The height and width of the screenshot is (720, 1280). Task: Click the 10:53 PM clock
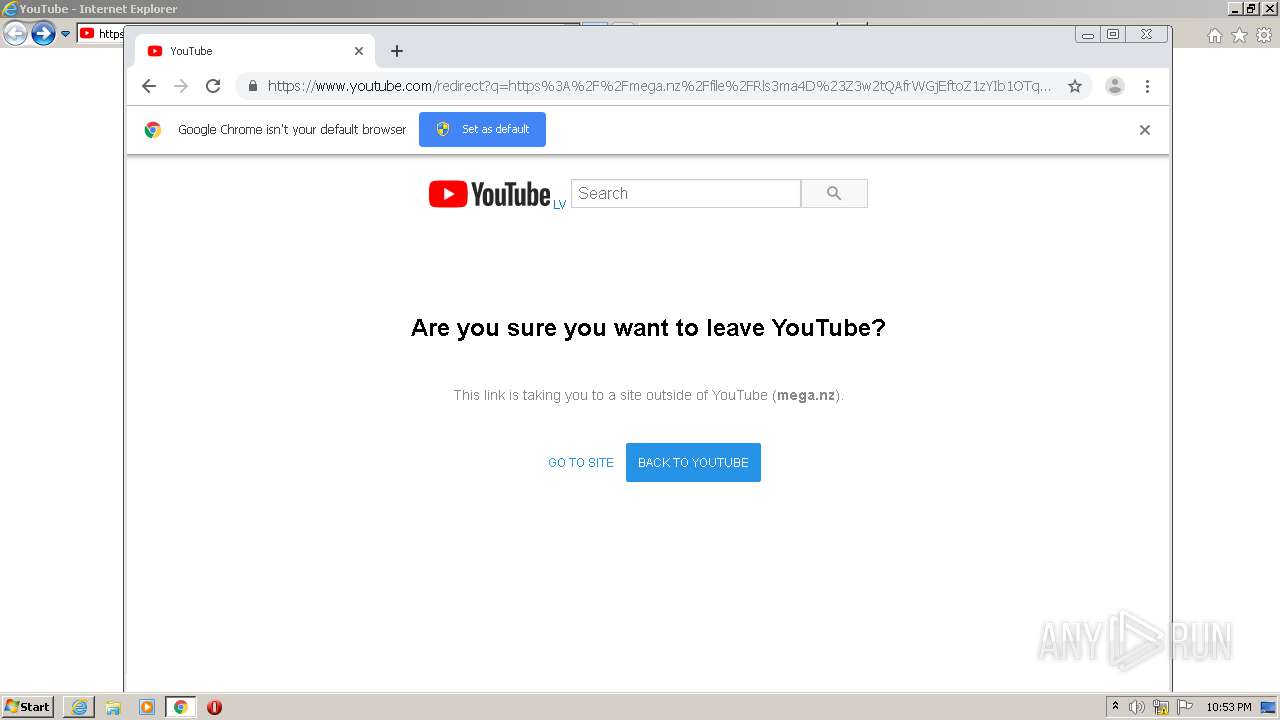pyautogui.click(x=1228, y=707)
